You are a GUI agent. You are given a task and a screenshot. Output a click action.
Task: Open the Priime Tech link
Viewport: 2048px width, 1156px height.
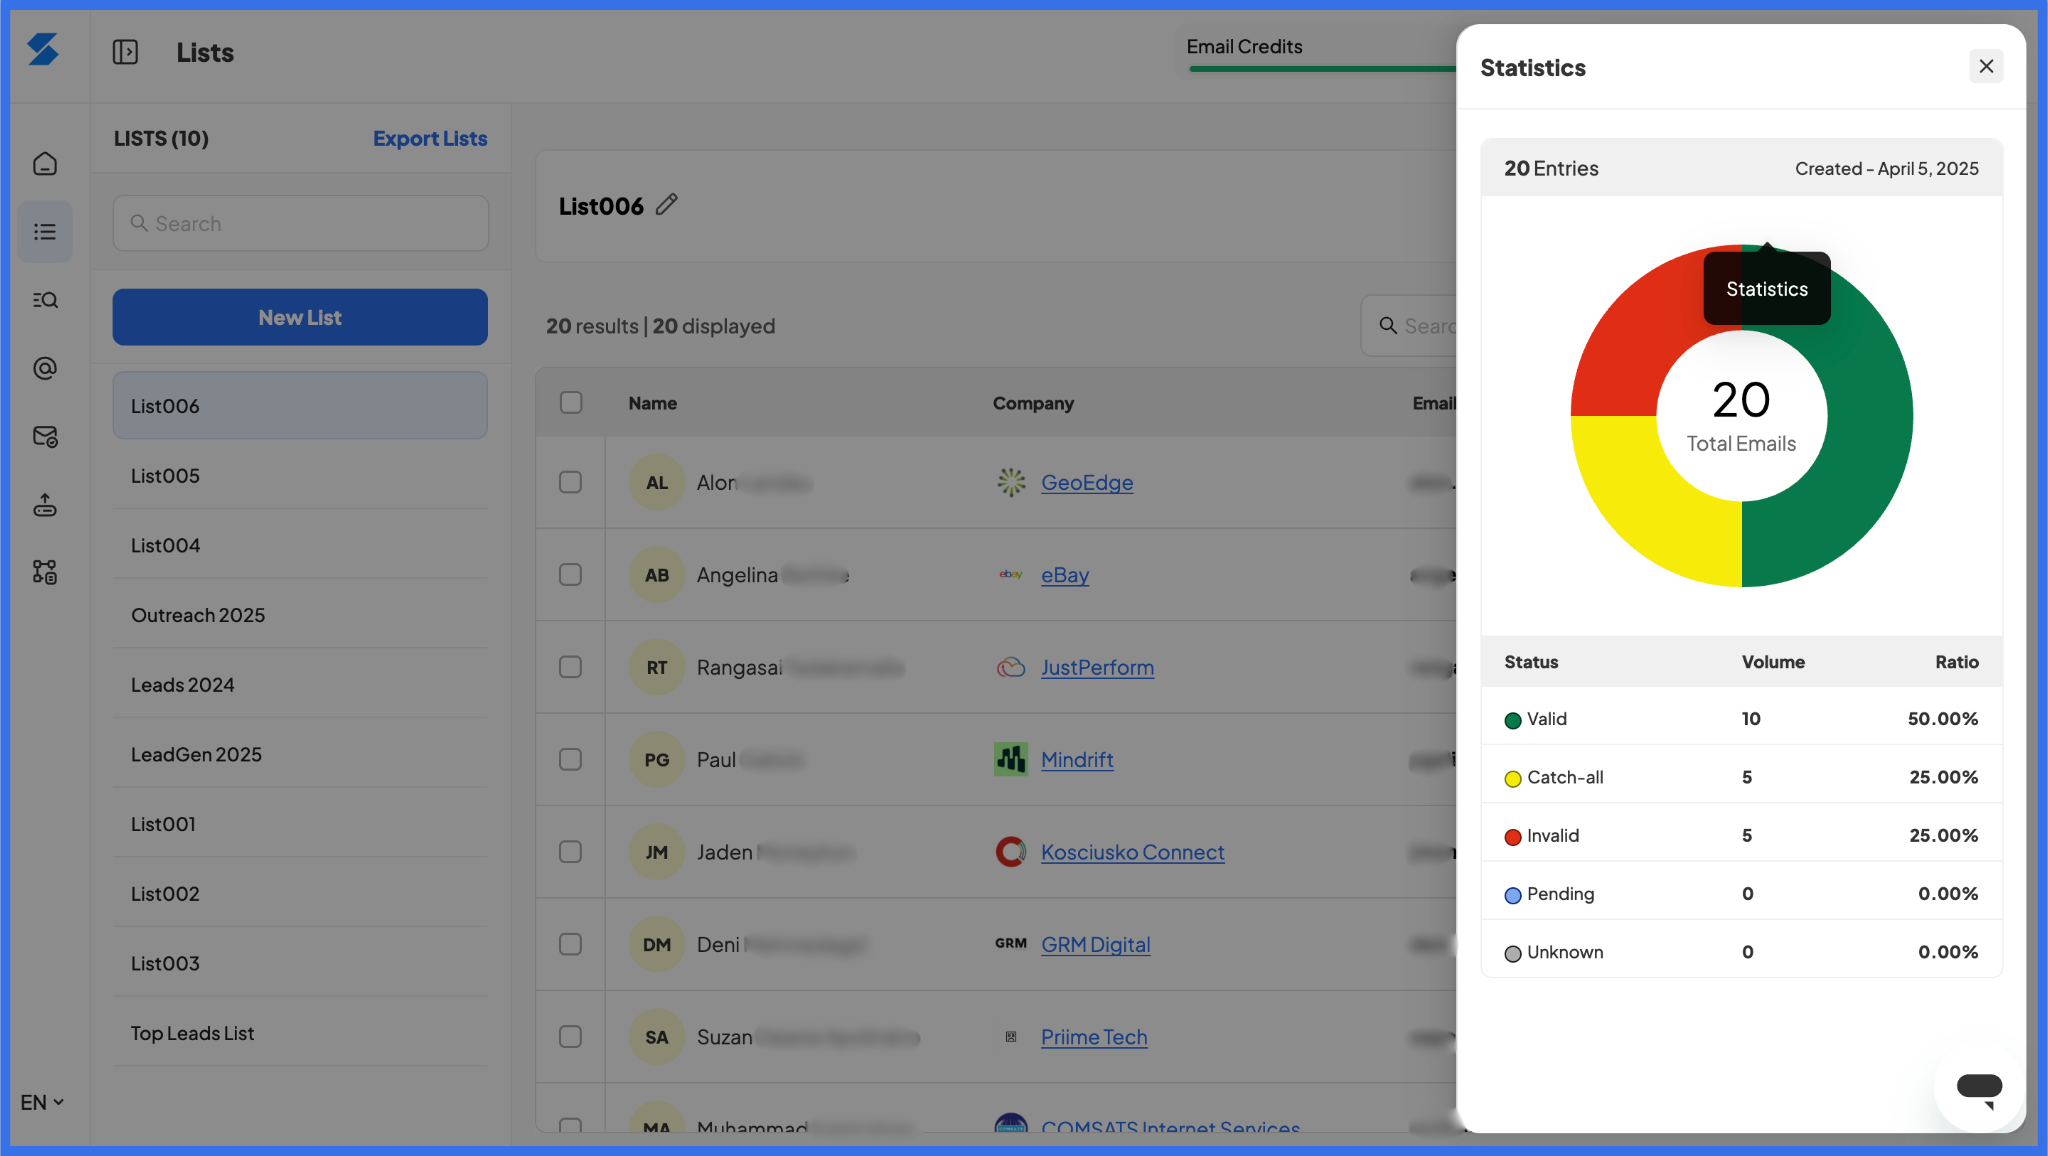(1094, 1037)
